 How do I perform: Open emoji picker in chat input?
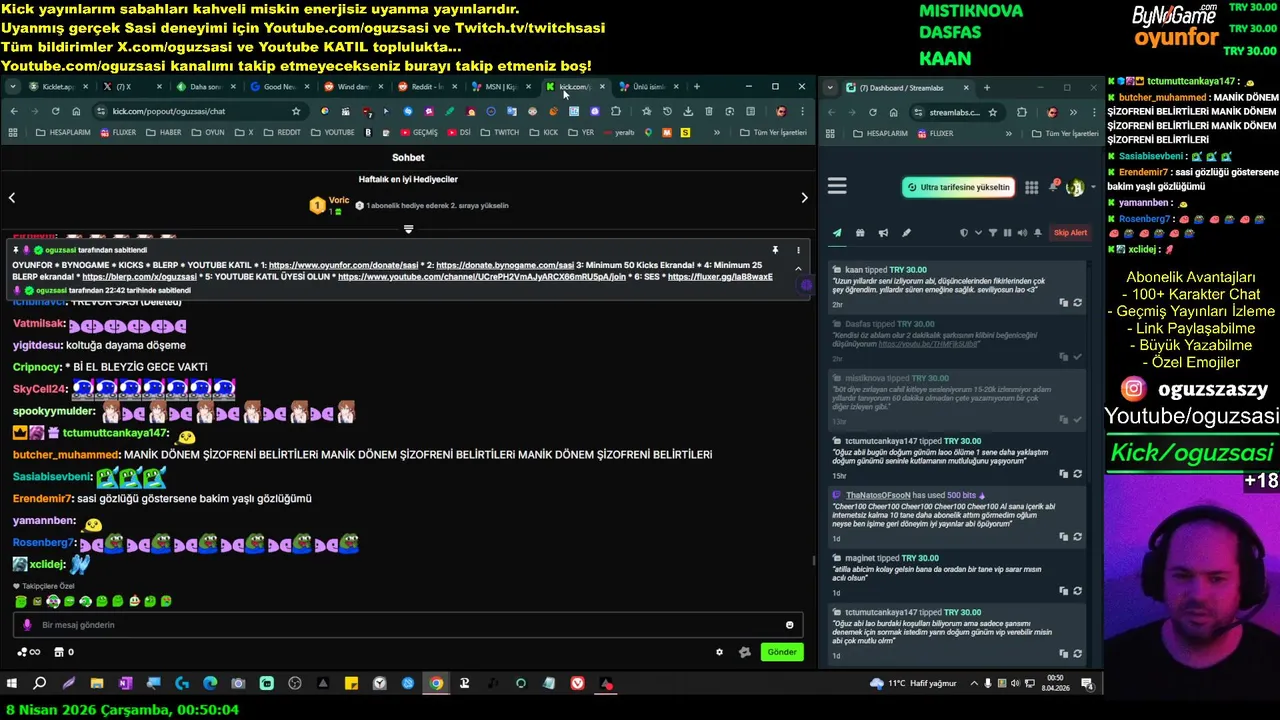[x=789, y=625]
